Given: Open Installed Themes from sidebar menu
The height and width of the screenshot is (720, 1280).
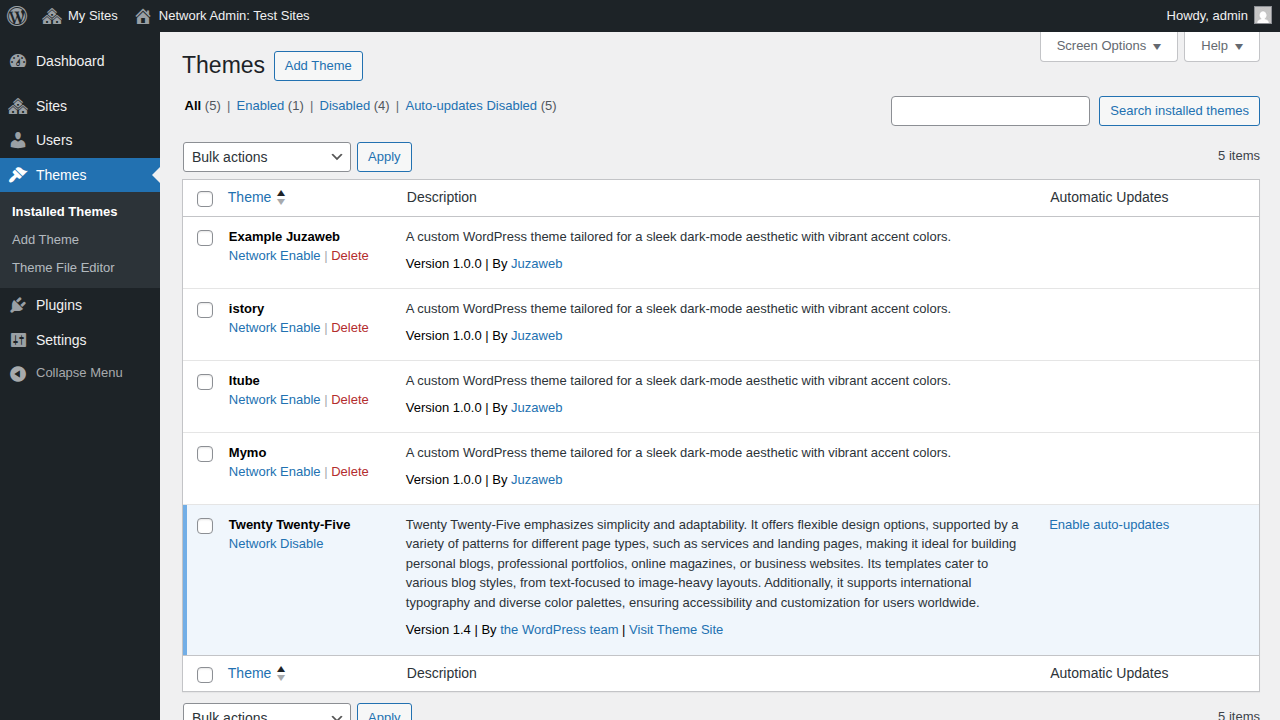Looking at the screenshot, I should [x=64, y=211].
